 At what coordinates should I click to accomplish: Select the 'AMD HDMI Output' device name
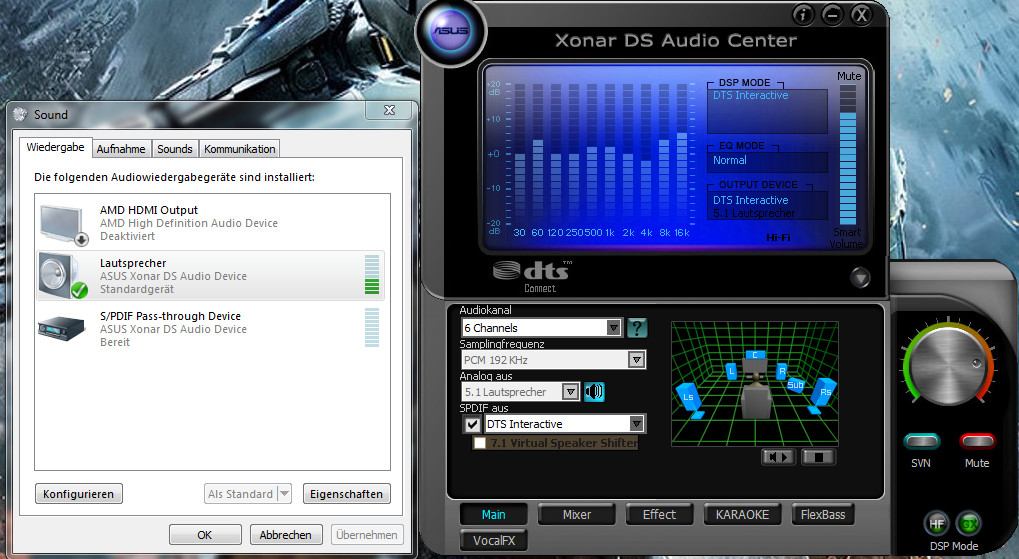pos(149,210)
